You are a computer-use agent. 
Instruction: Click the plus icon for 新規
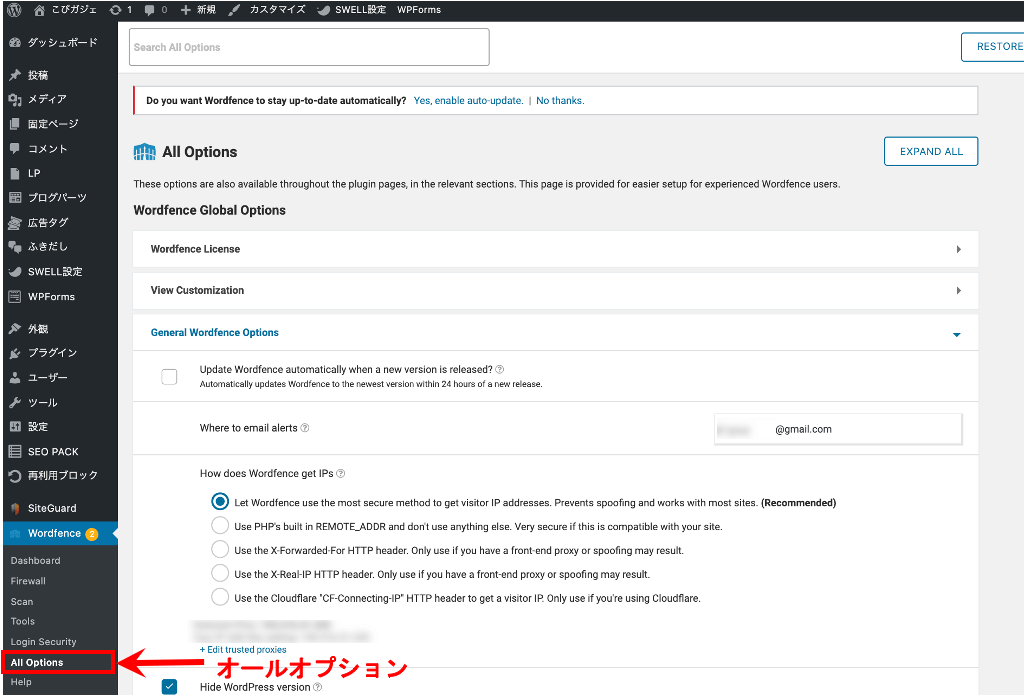185,10
